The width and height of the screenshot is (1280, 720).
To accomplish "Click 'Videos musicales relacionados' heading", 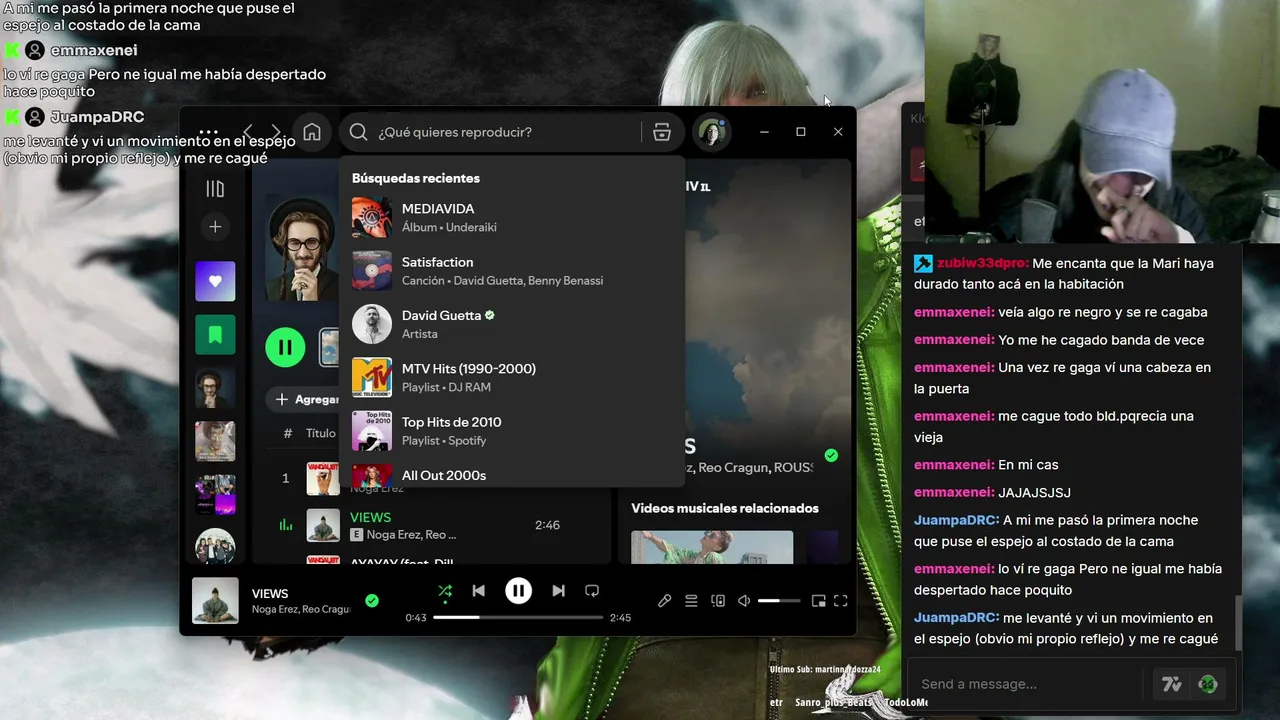I will coord(725,508).
